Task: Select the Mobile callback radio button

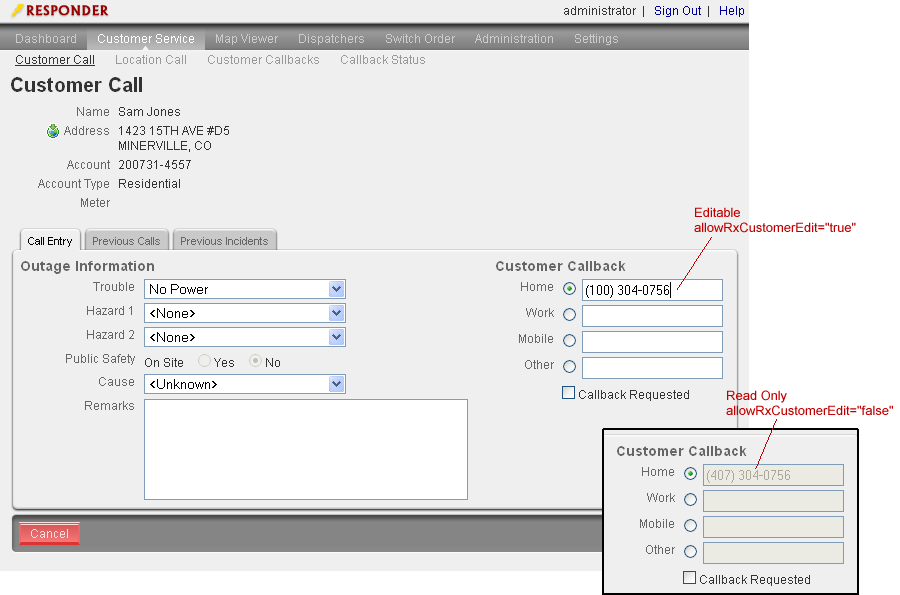Action: [x=570, y=341]
